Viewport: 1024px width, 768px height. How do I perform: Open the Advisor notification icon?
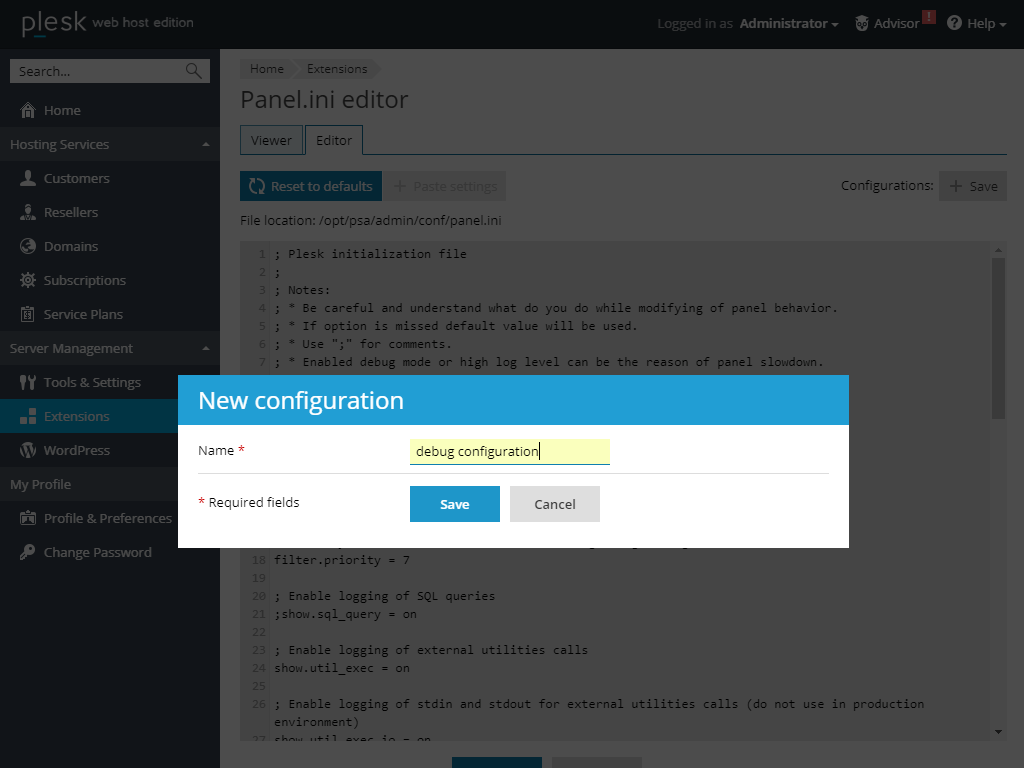[x=862, y=23]
